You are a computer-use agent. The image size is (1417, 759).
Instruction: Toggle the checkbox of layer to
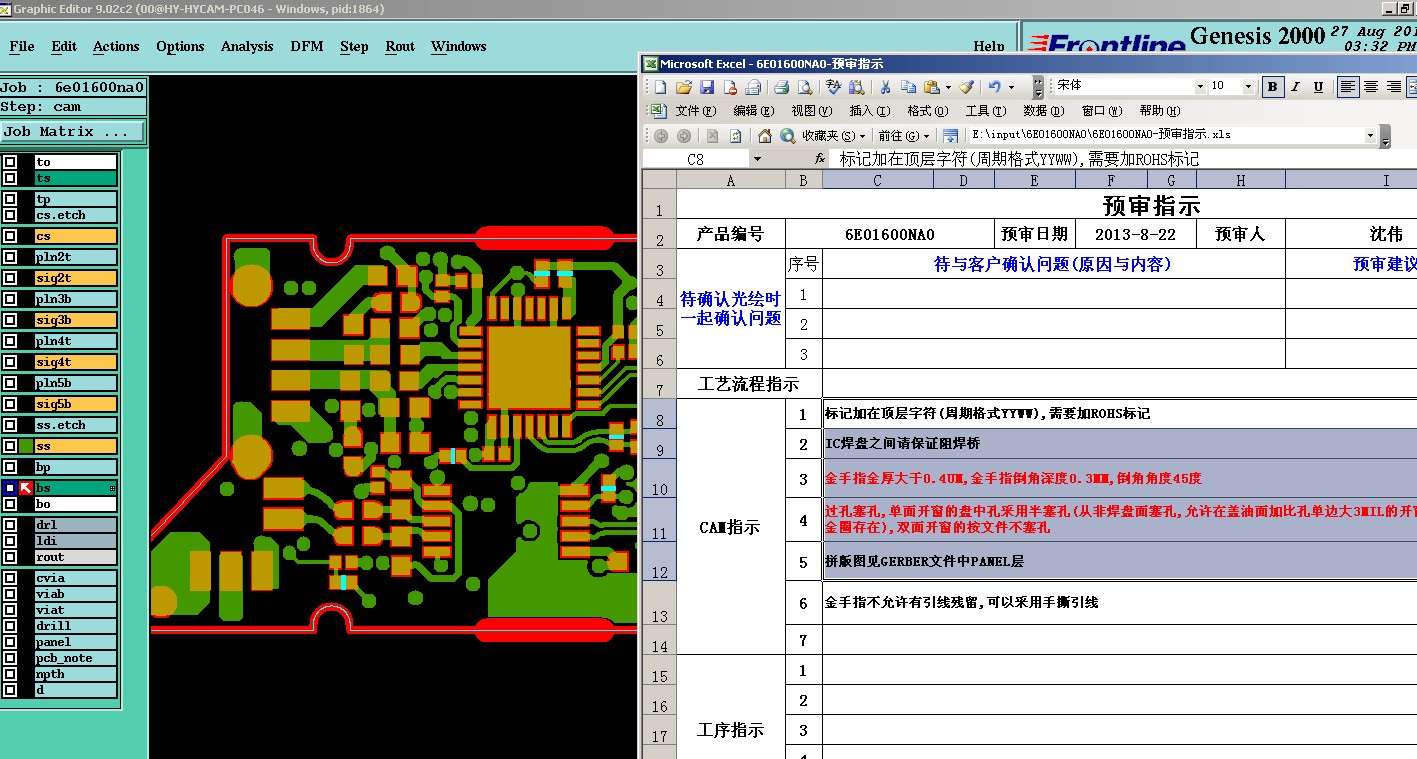pos(10,162)
